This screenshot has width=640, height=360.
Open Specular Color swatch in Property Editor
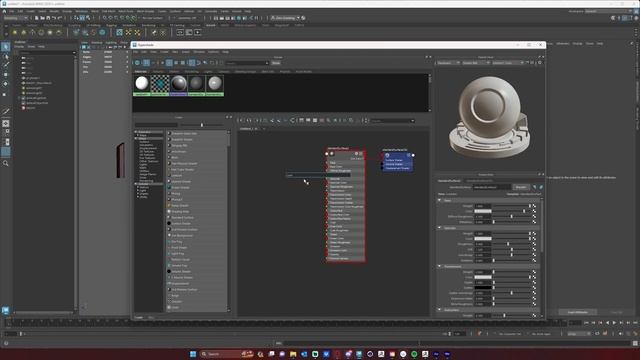(x=483, y=238)
